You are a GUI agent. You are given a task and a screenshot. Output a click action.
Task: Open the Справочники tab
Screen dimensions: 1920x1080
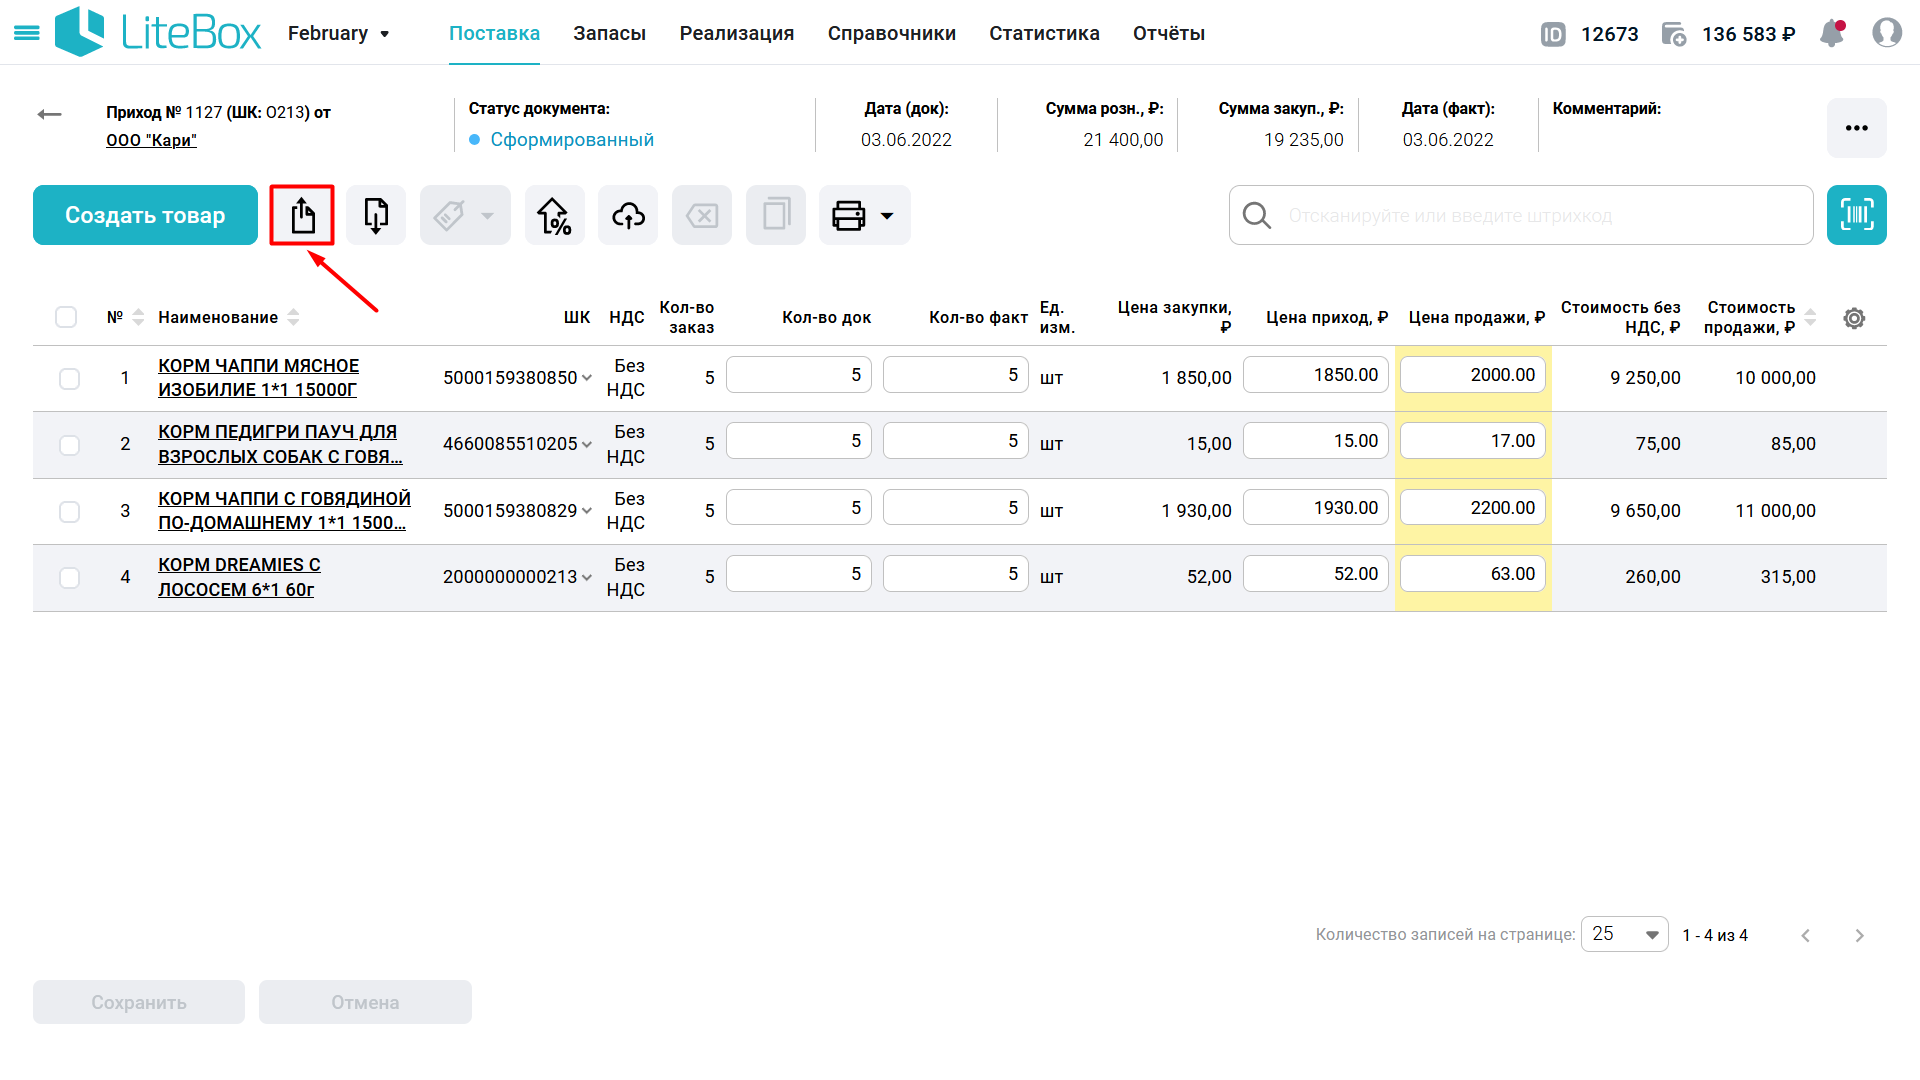892,34
